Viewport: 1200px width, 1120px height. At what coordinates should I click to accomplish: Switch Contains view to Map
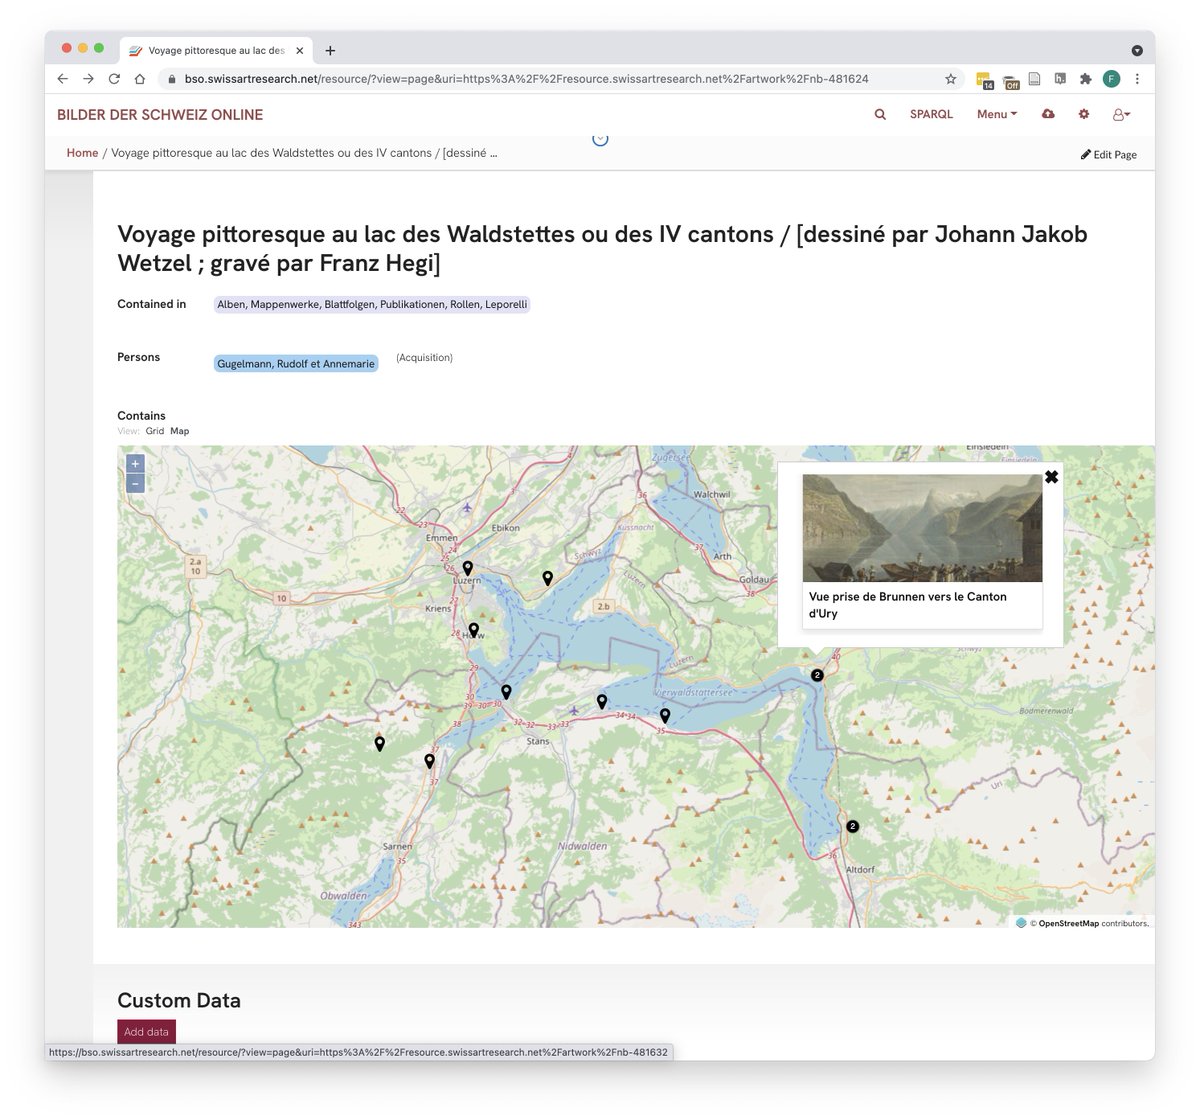point(179,431)
